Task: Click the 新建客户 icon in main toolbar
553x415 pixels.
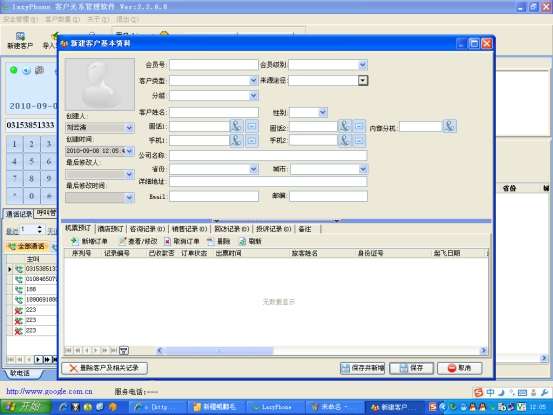Action: point(20,36)
